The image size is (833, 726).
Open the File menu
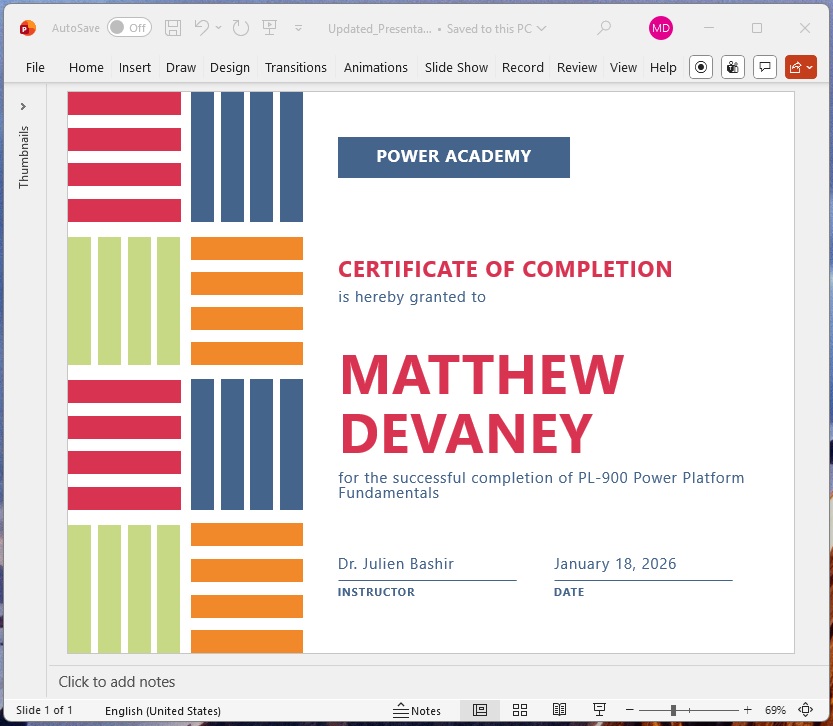coord(35,68)
